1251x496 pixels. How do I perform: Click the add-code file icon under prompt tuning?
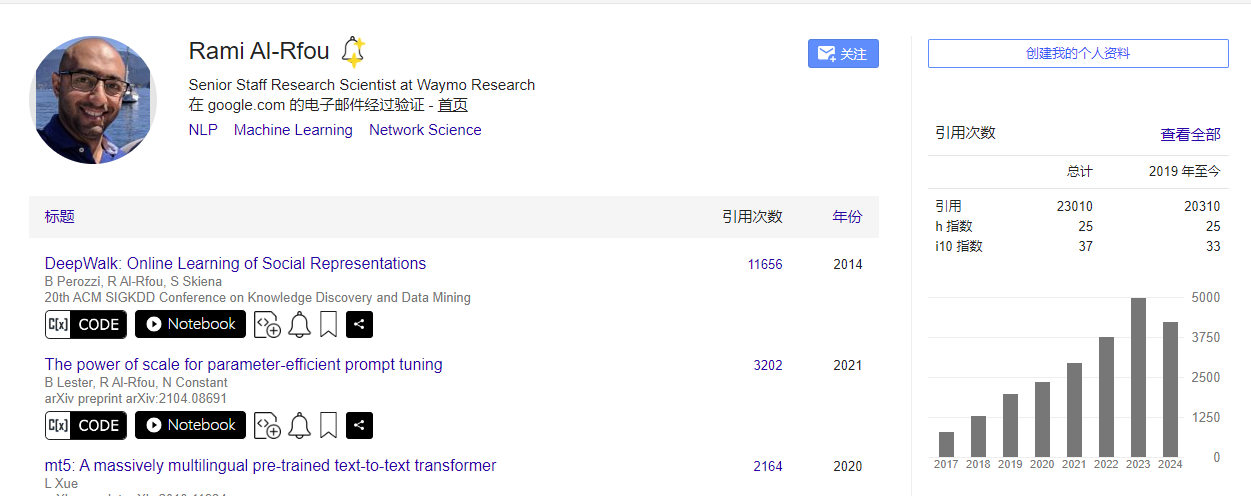[267, 425]
